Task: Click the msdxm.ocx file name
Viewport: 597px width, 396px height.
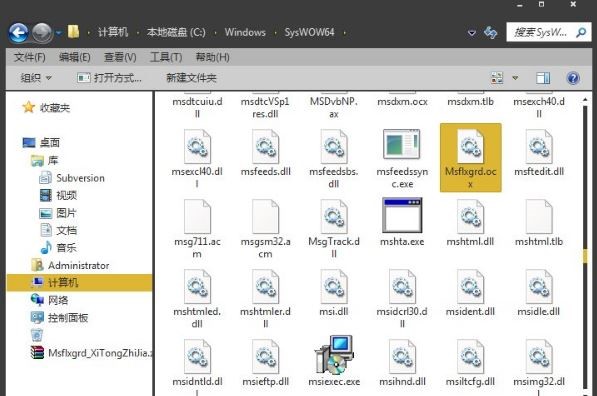Action: pyautogui.click(x=402, y=102)
